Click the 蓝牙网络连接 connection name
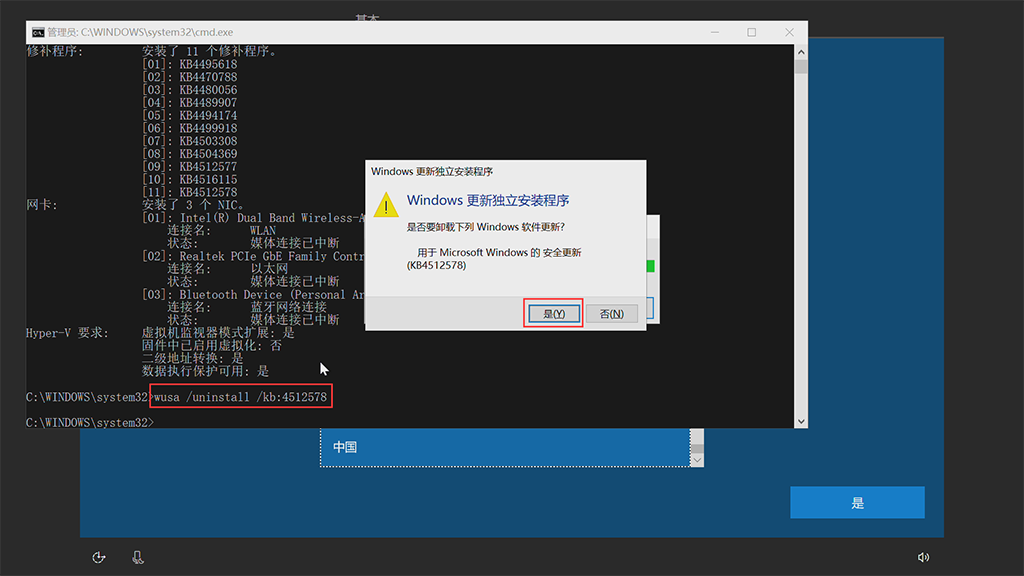 pyautogui.click(x=288, y=307)
